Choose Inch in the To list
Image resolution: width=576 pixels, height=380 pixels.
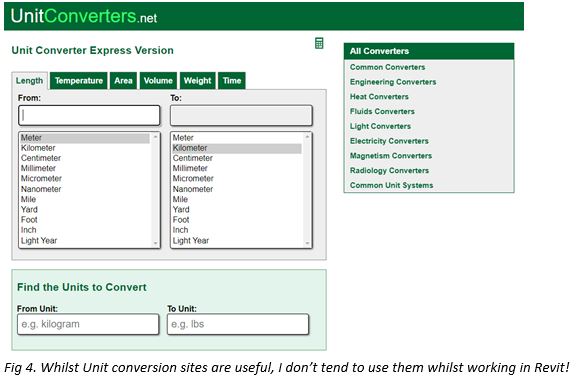[x=237, y=230]
